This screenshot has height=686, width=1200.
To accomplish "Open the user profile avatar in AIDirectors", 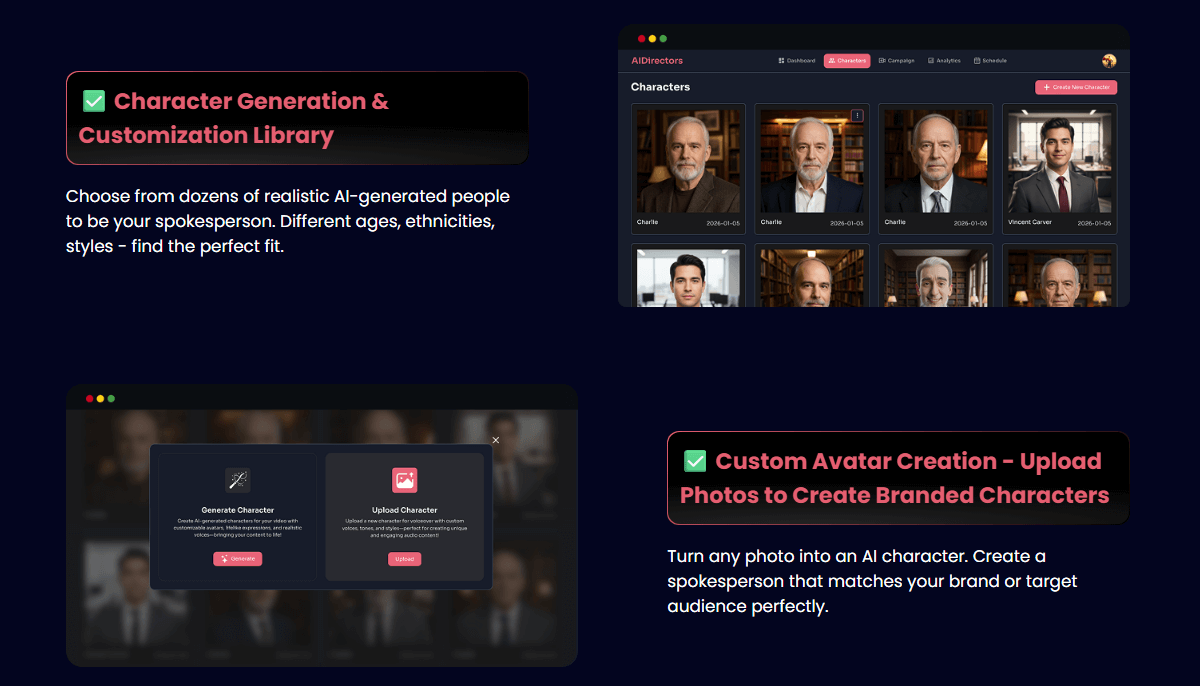I will pos(1108,61).
